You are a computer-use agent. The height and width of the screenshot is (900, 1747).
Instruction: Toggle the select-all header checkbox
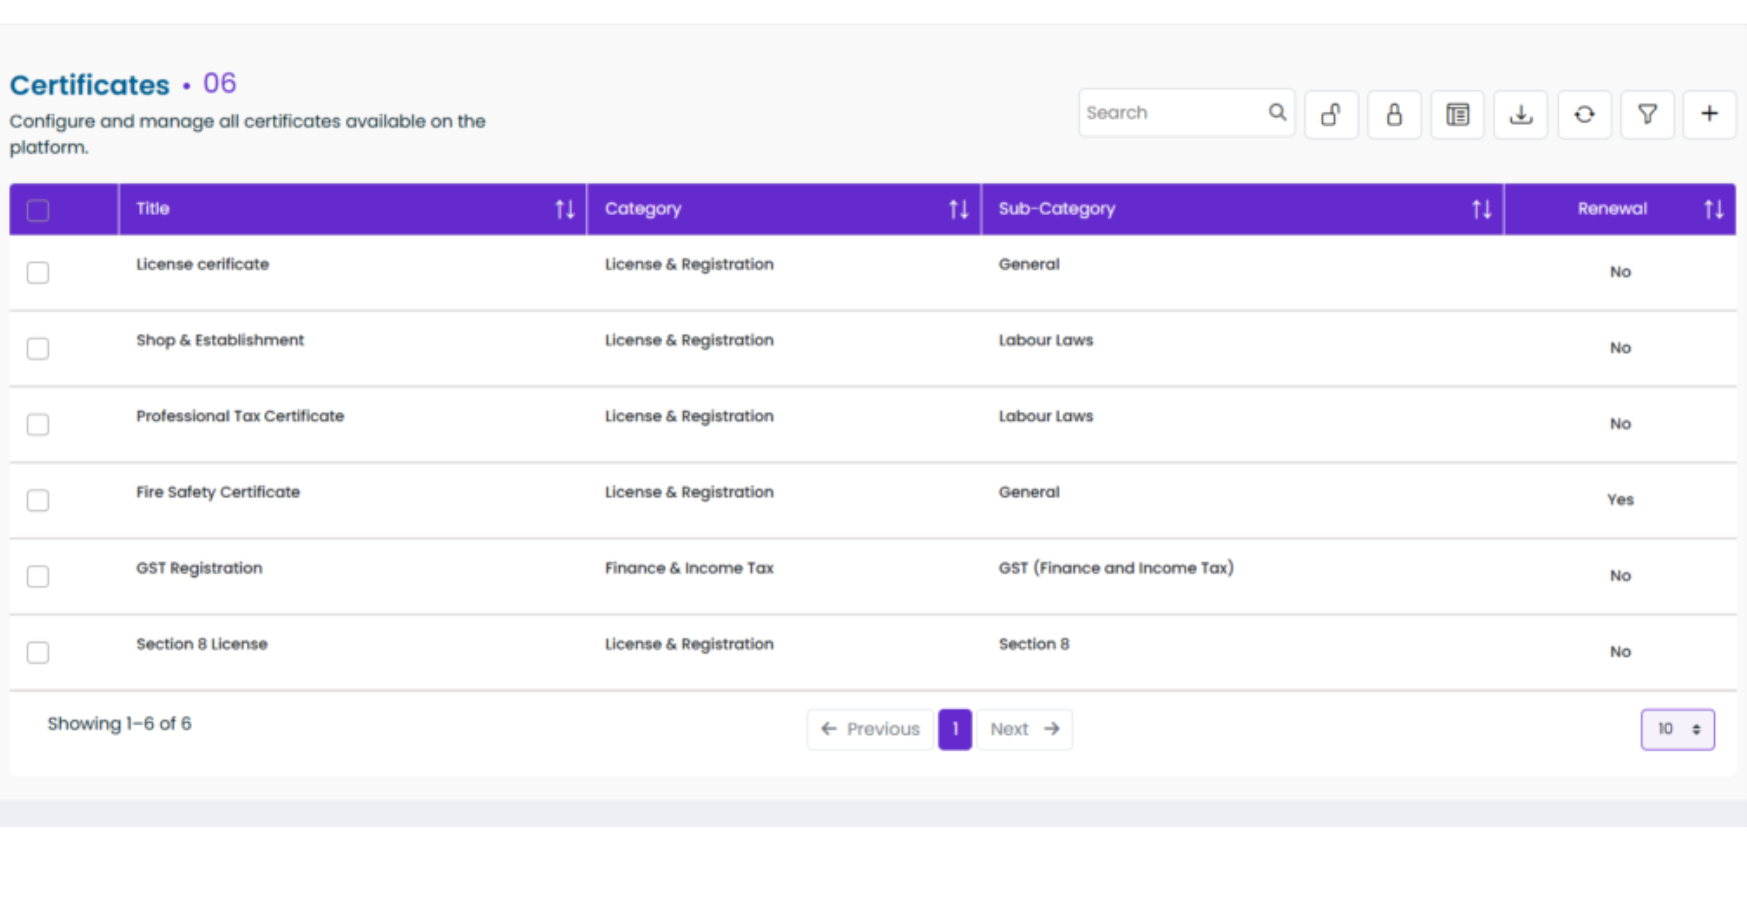[38, 210]
